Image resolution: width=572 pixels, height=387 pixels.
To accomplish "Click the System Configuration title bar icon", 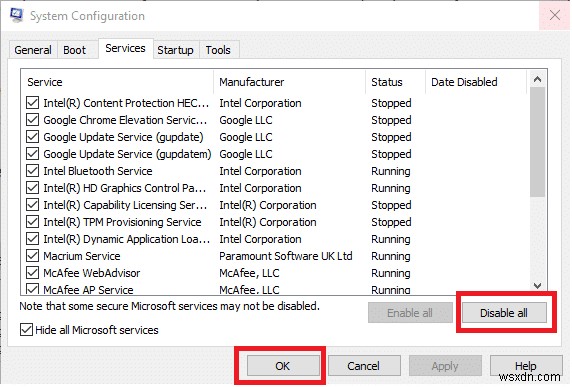I will 16,15.
